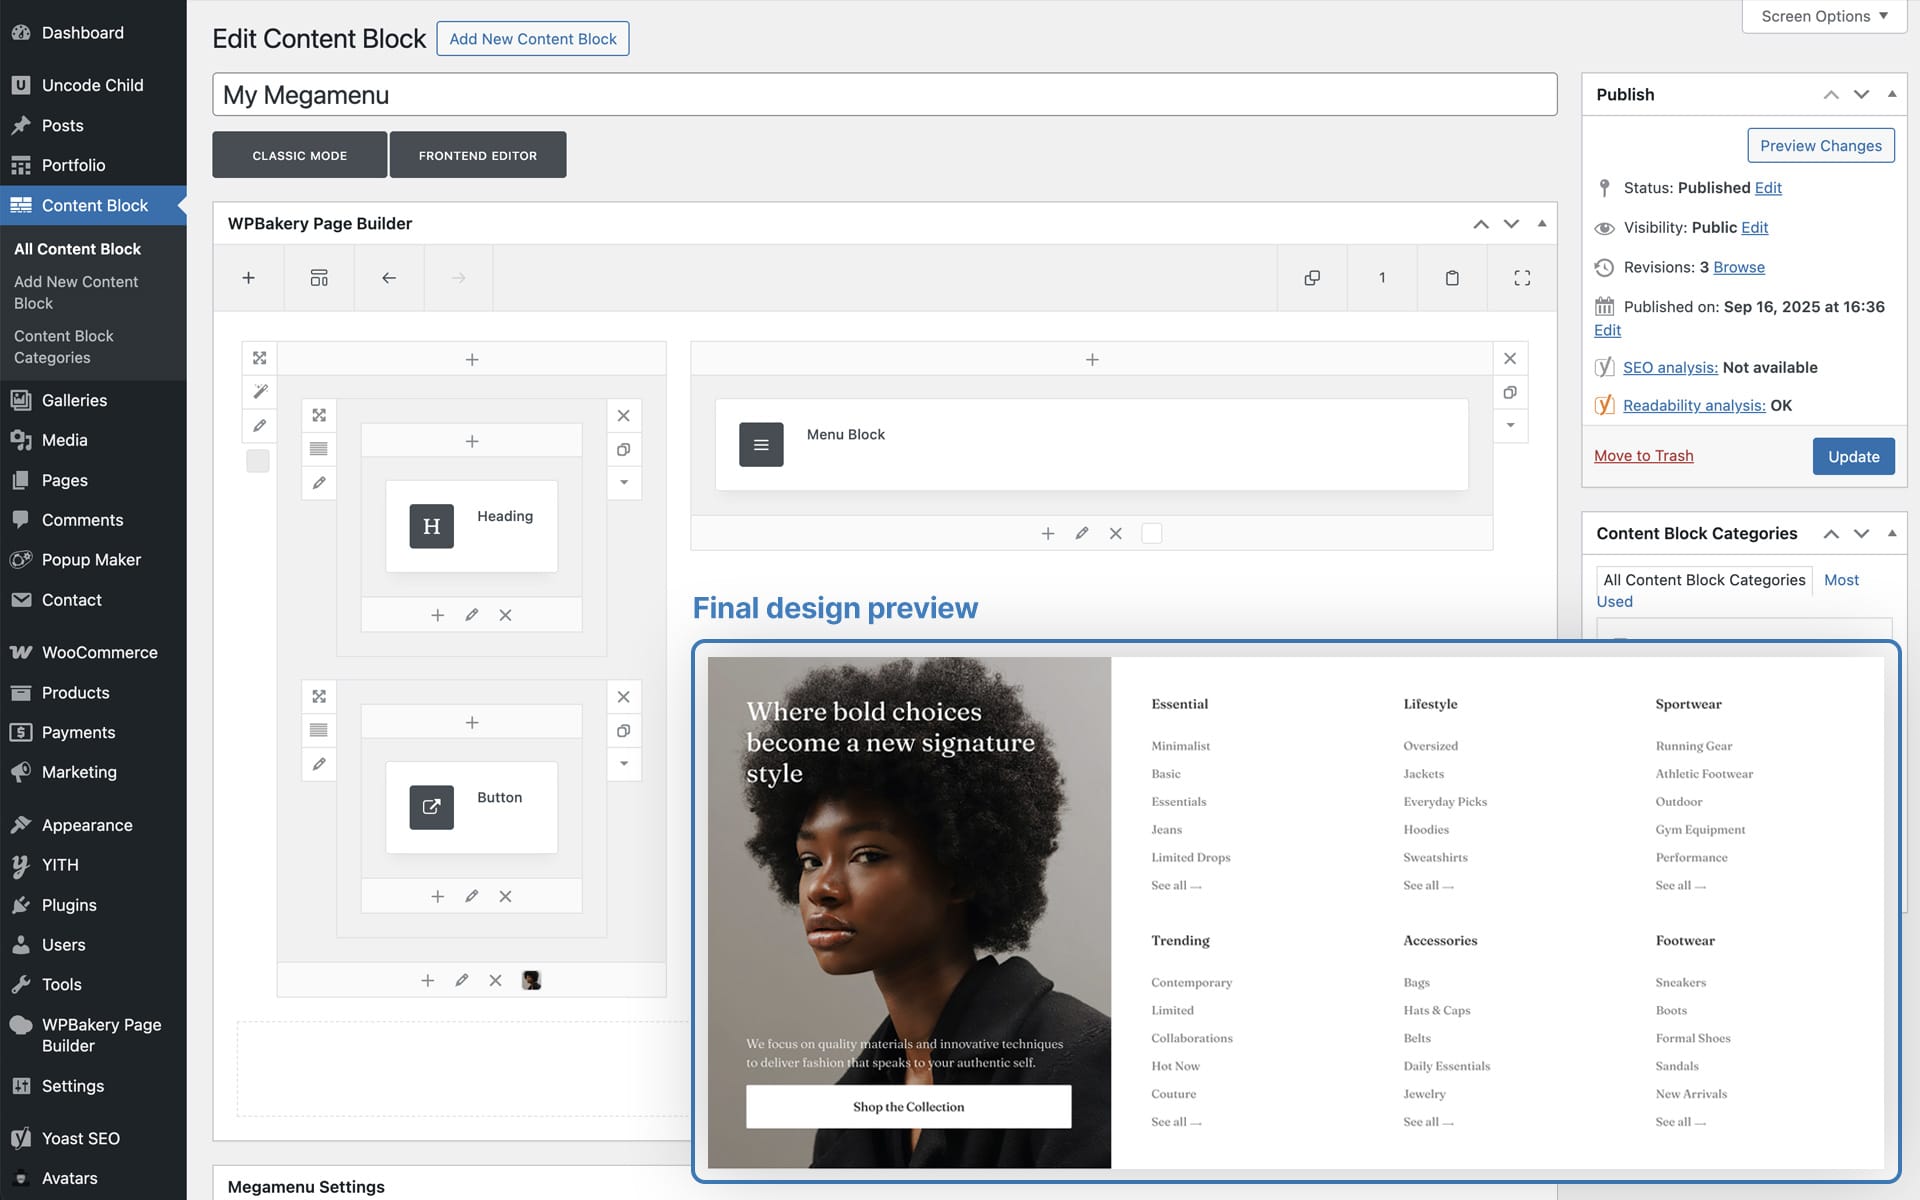Enter fullscreen mode in WPBakery toolbar
Viewport: 1920px width, 1200px height.
coord(1522,278)
